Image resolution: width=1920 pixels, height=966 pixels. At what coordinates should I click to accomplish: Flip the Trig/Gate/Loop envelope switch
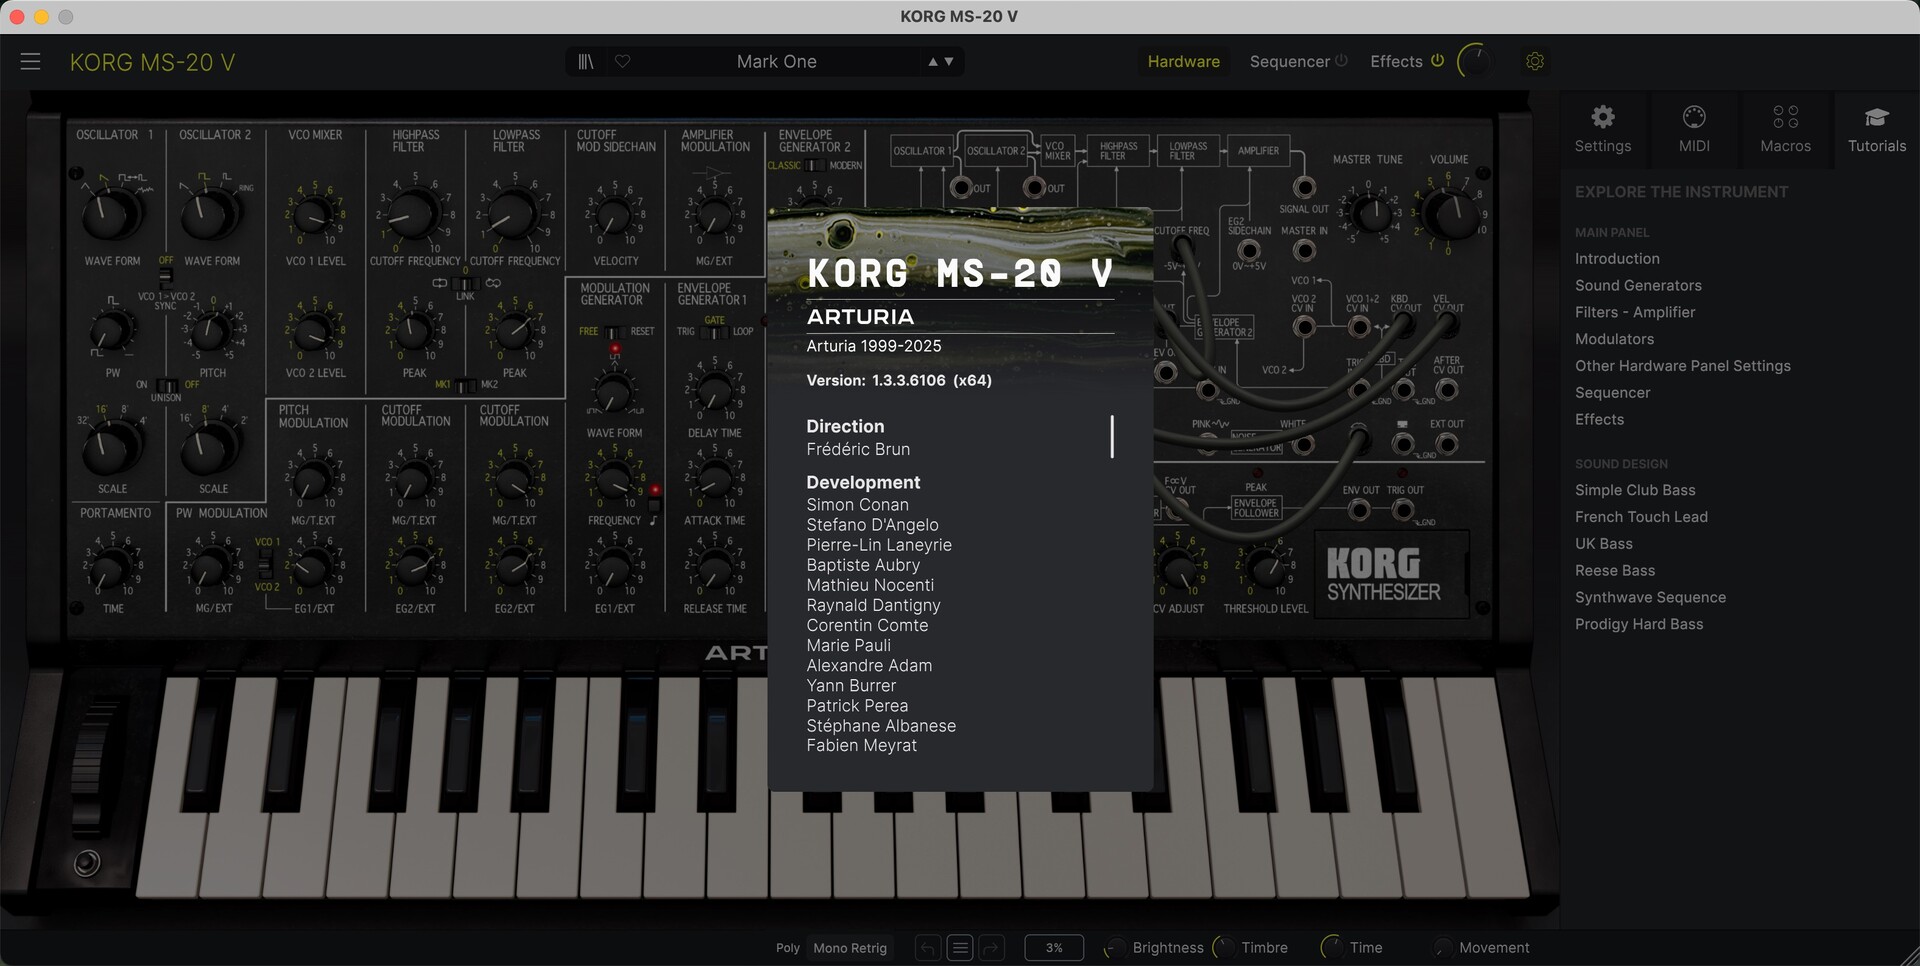[714, 332]
